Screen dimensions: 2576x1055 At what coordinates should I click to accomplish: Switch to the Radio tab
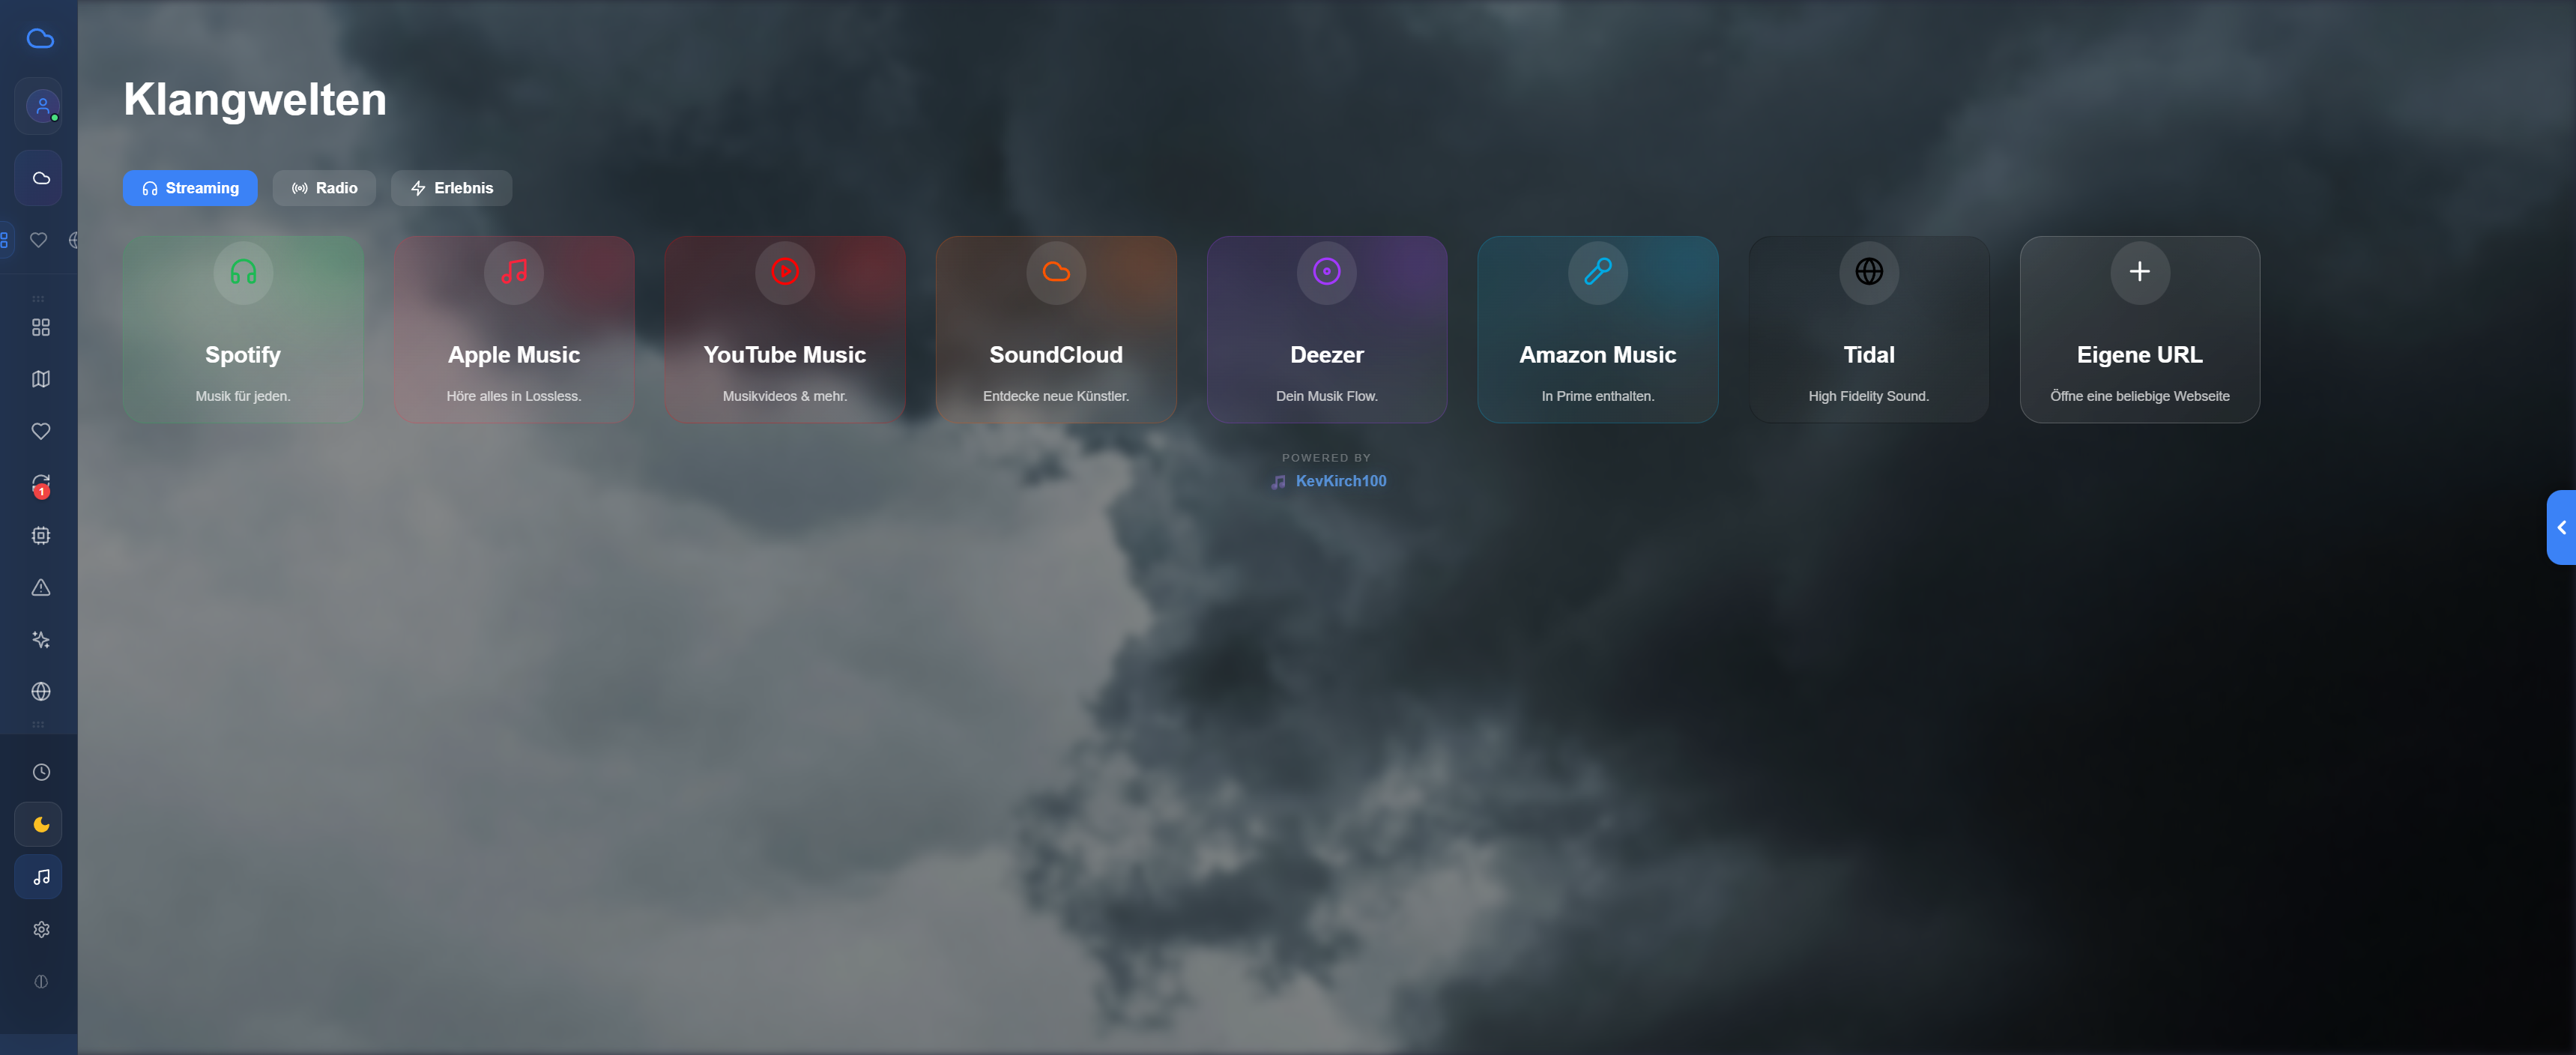[324, 187]
